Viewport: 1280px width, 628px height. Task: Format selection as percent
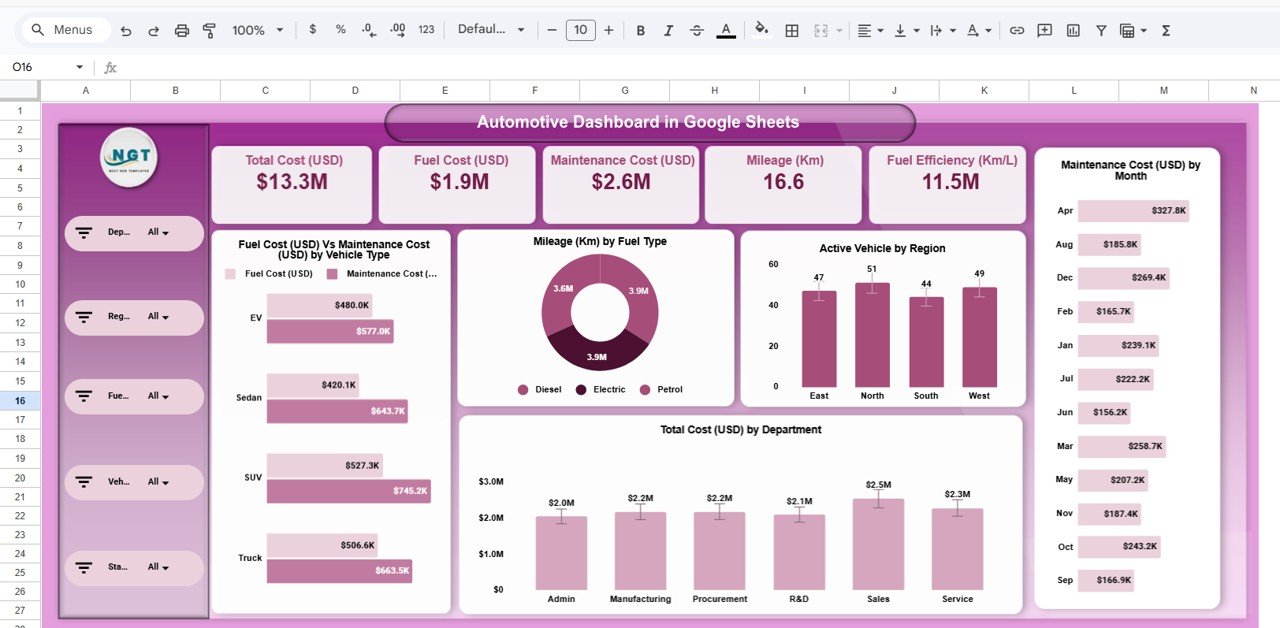click(x=340, y=30)
